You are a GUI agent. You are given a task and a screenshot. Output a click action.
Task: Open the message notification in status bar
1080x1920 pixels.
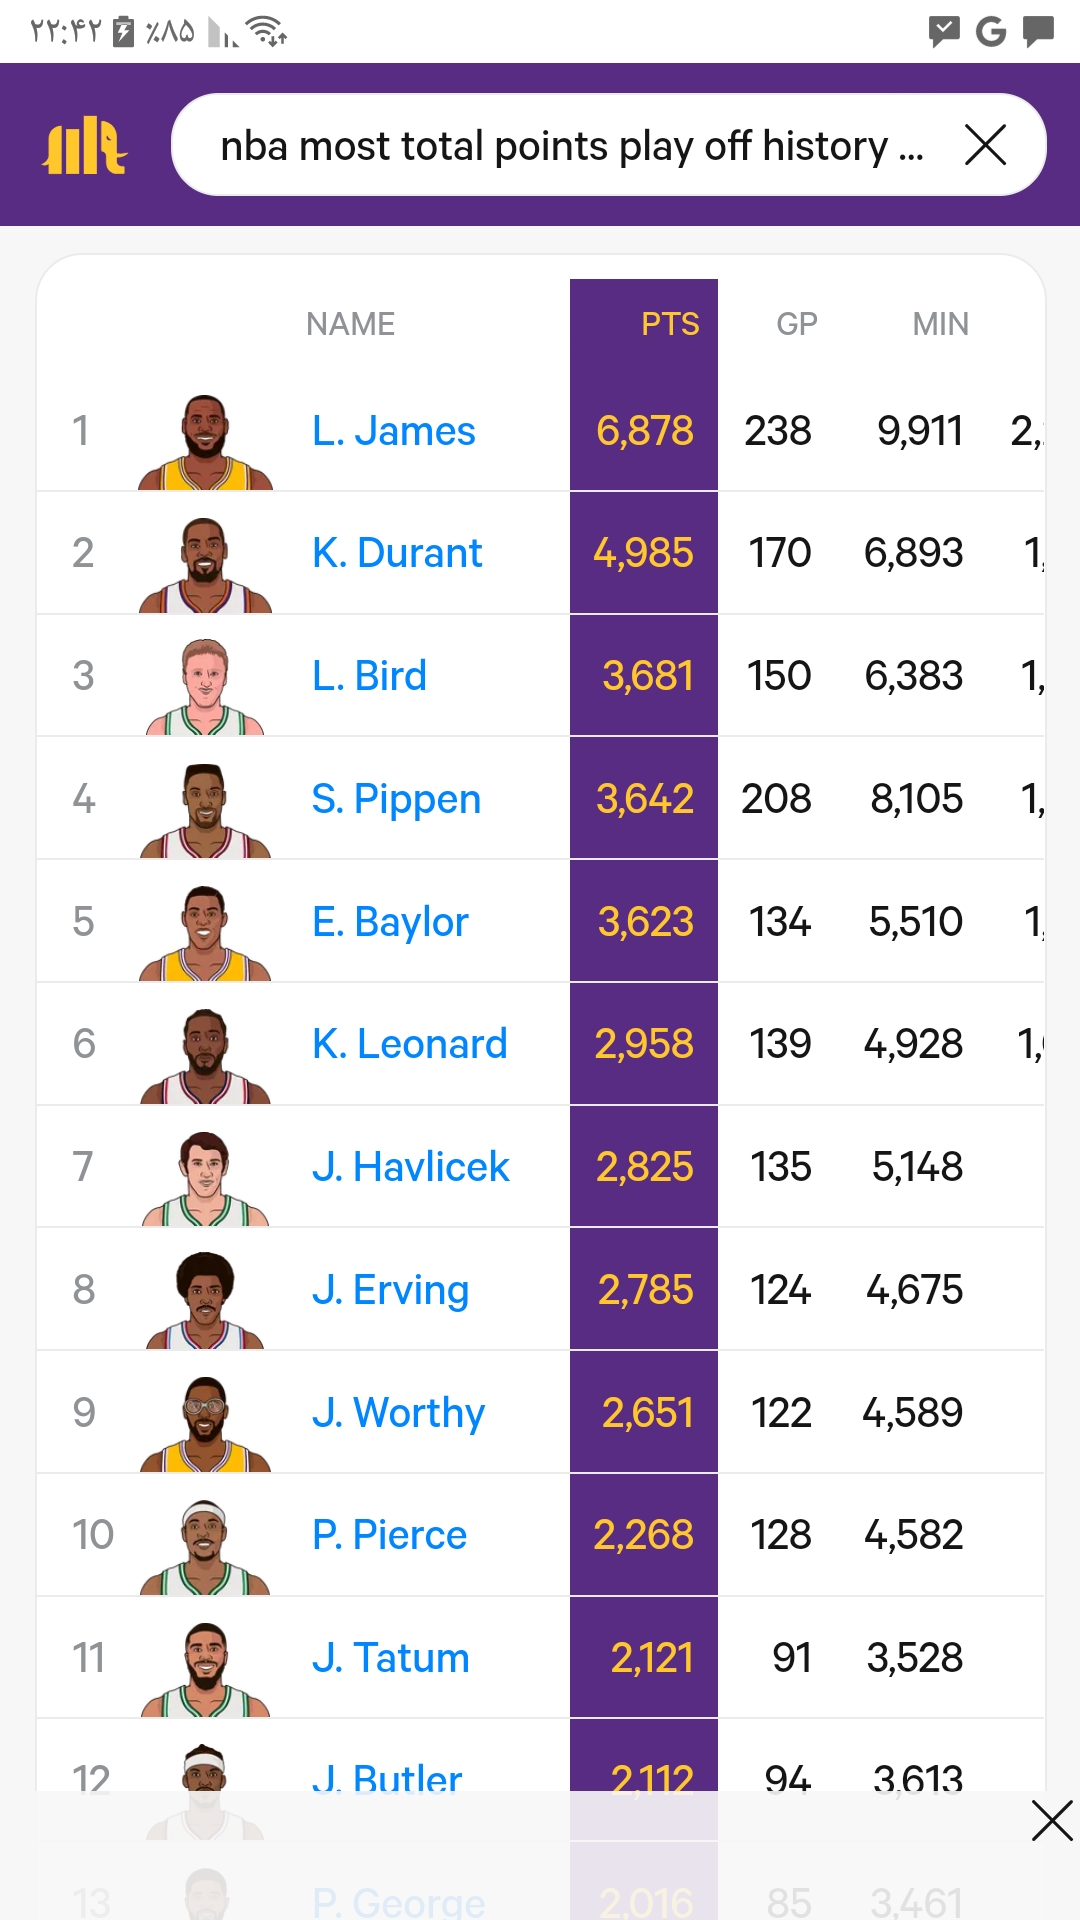click(1039, 31)
